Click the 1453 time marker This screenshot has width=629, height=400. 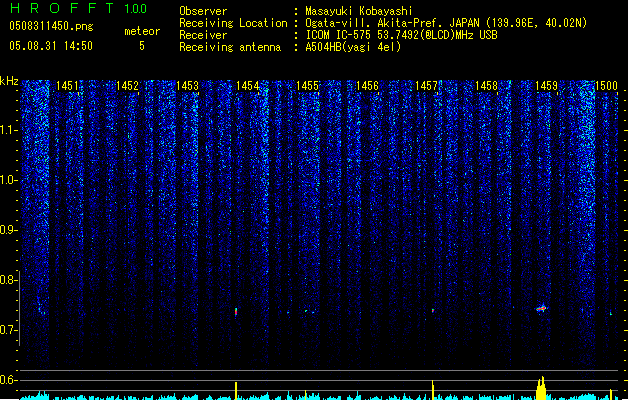(x=187, y=86)
